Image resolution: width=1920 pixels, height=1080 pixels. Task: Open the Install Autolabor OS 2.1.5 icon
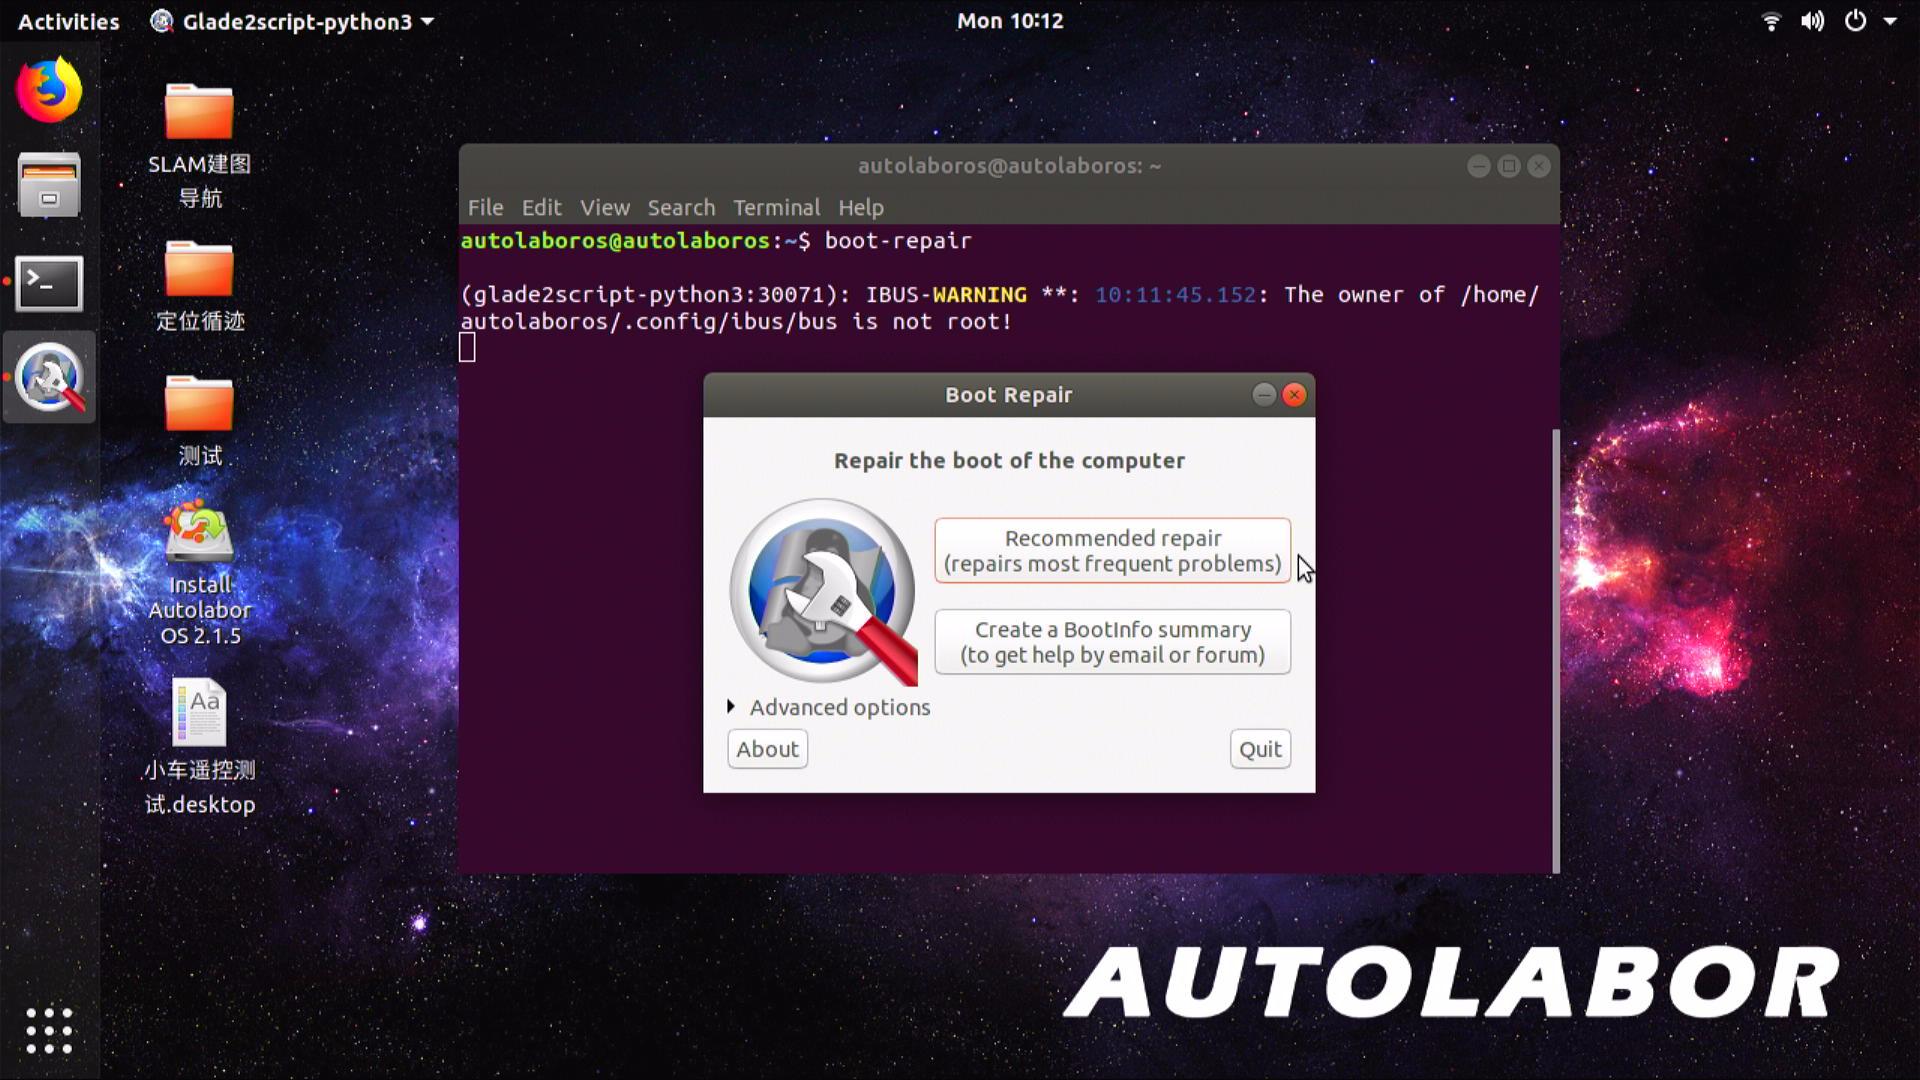tap(199, 535)
